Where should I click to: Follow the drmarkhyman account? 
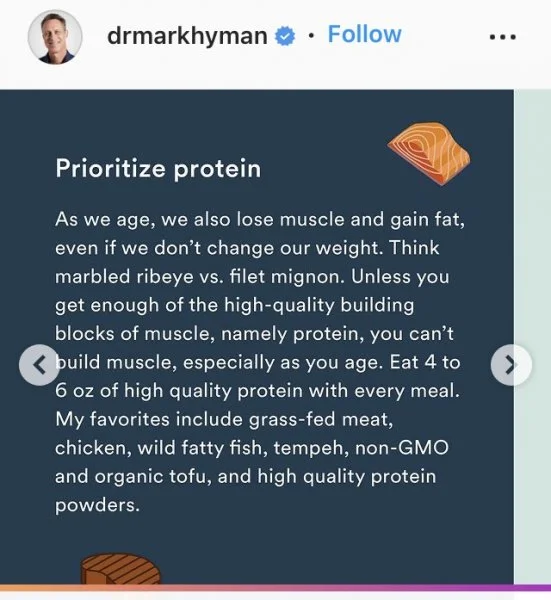[364, 34]
